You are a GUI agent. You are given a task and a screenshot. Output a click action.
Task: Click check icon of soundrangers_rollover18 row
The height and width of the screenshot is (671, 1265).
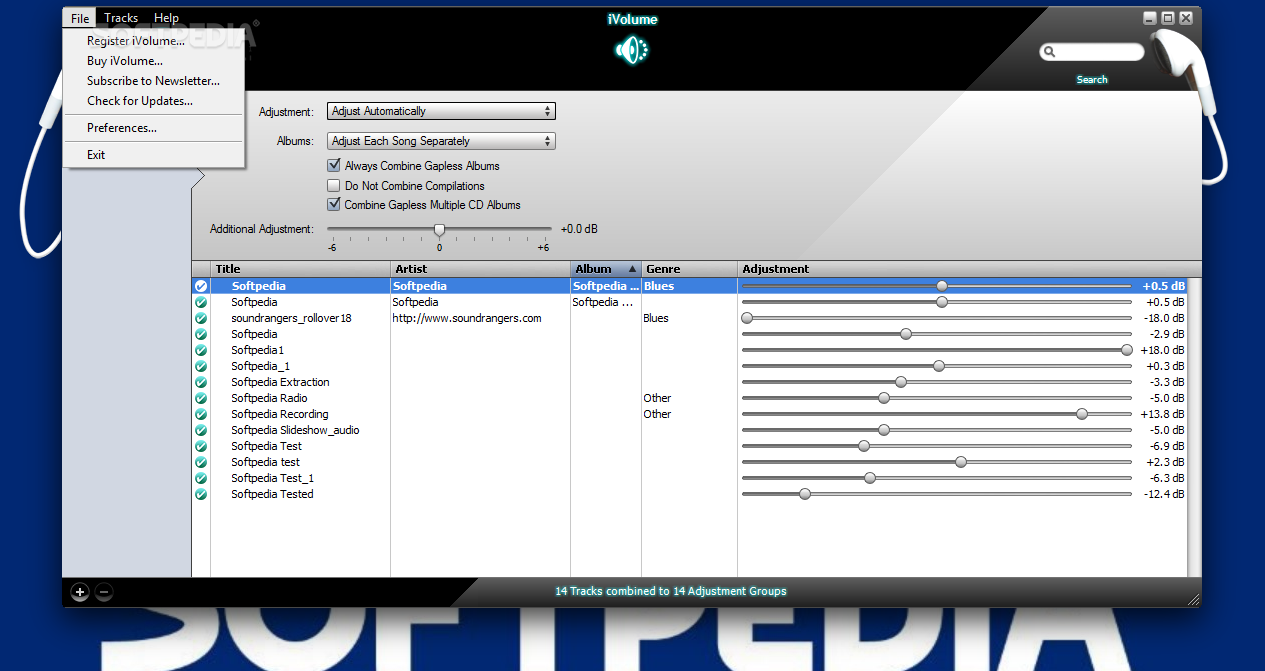201,318
